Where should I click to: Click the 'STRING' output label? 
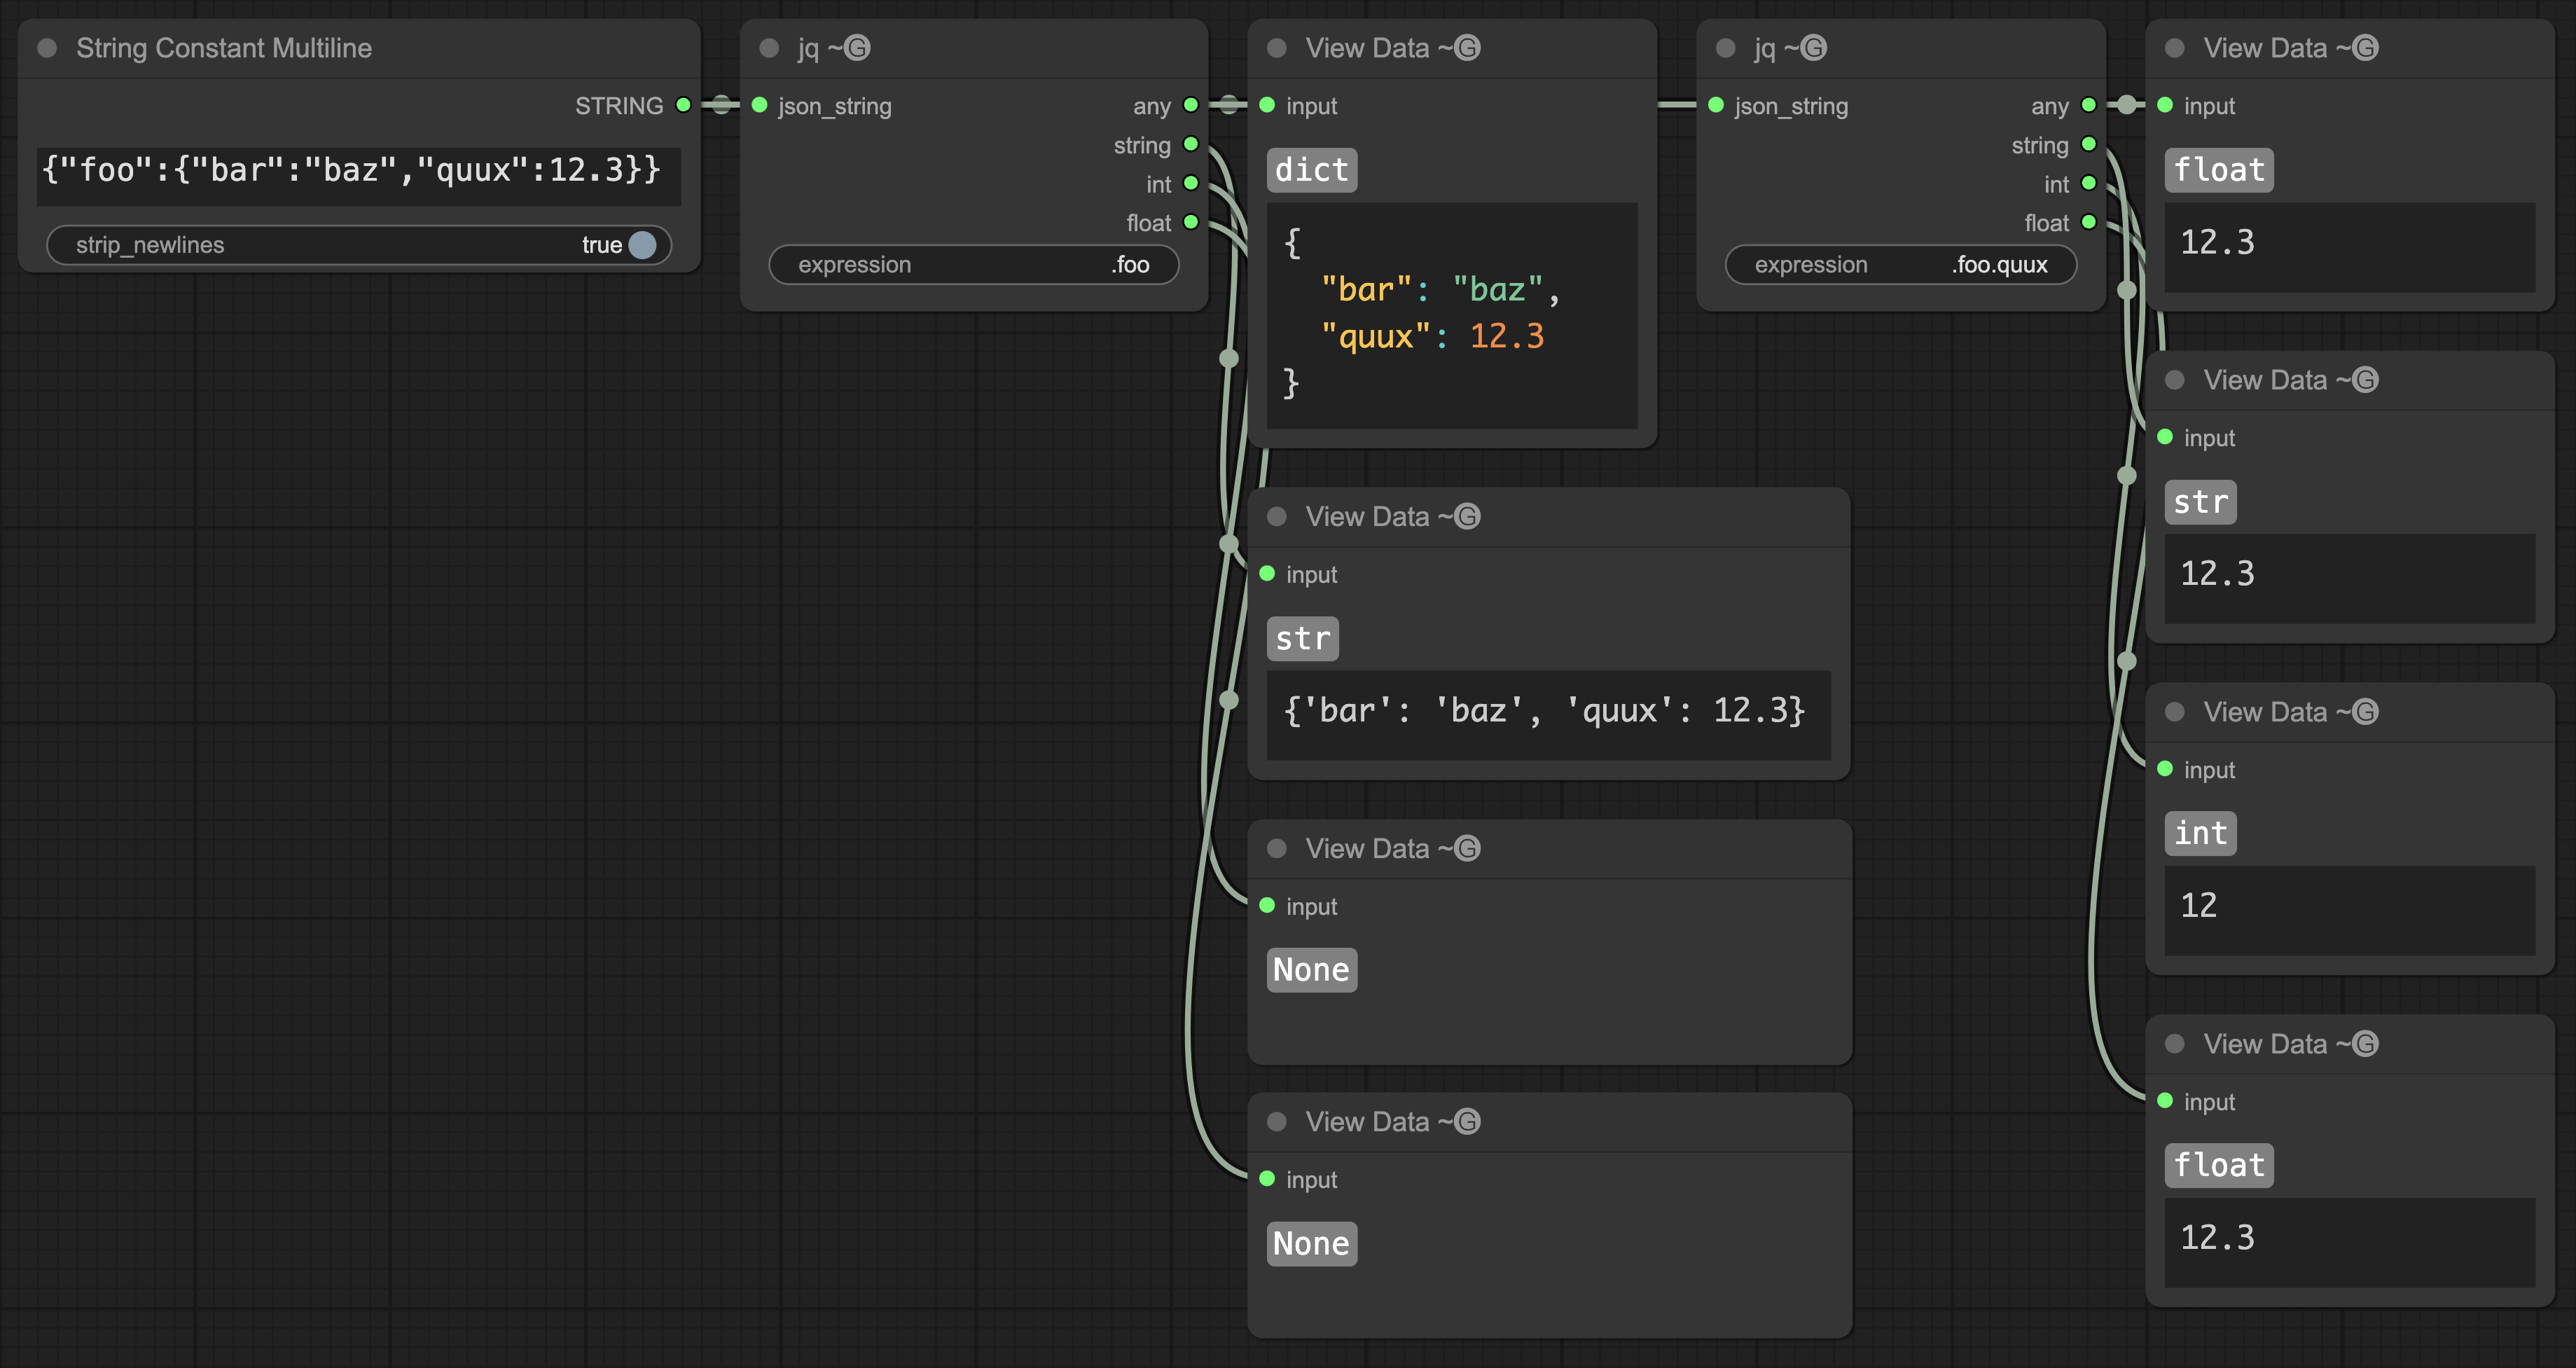click(x=619, y=106)
